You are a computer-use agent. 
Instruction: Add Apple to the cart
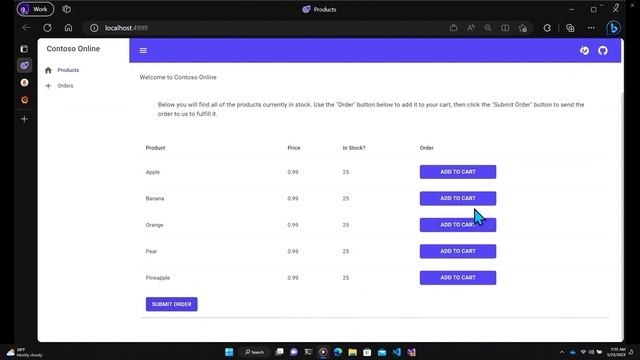[x=458, y=172]
